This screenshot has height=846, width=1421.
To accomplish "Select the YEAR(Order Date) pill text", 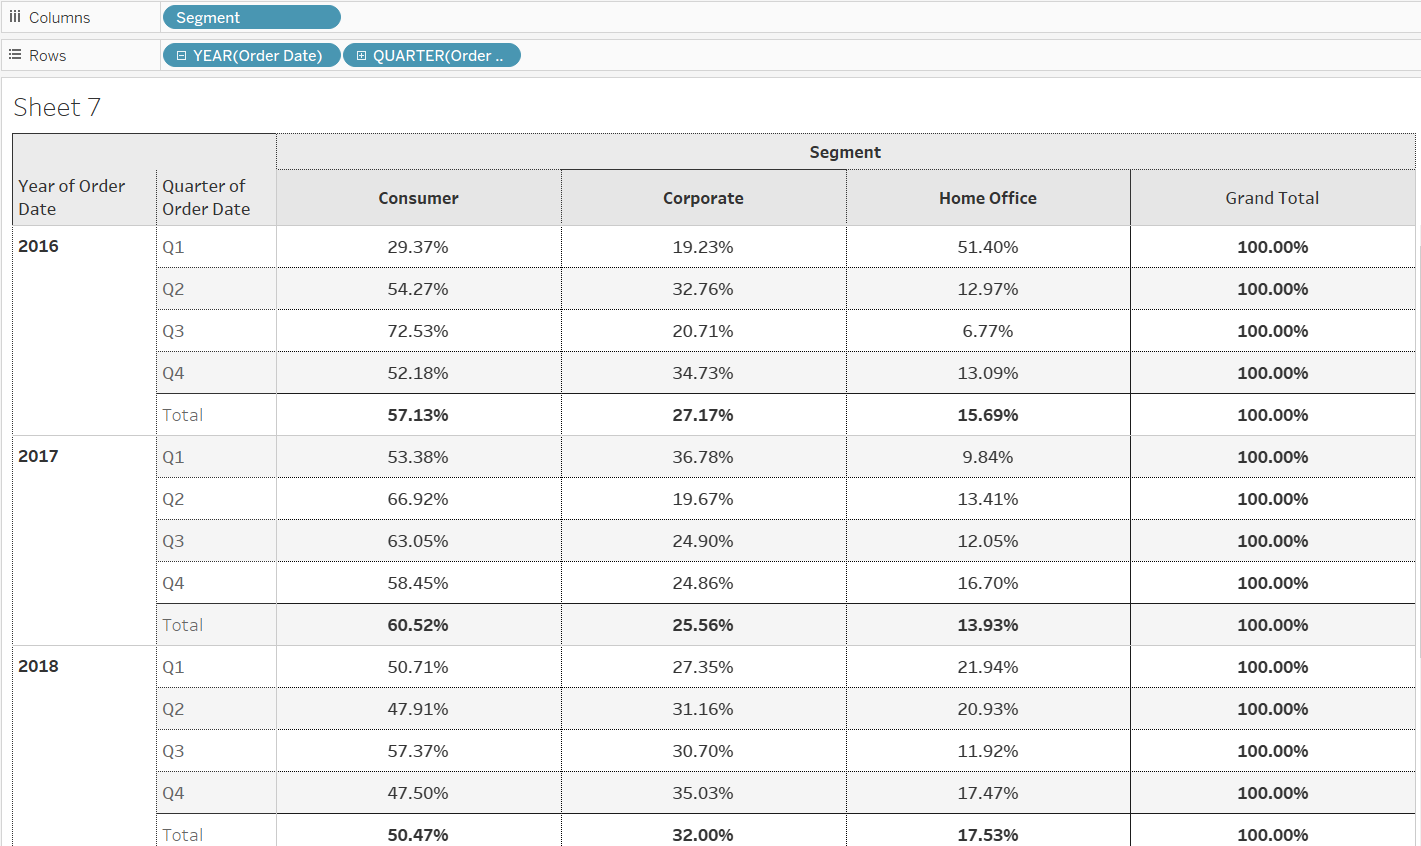I will pos(258,56).
